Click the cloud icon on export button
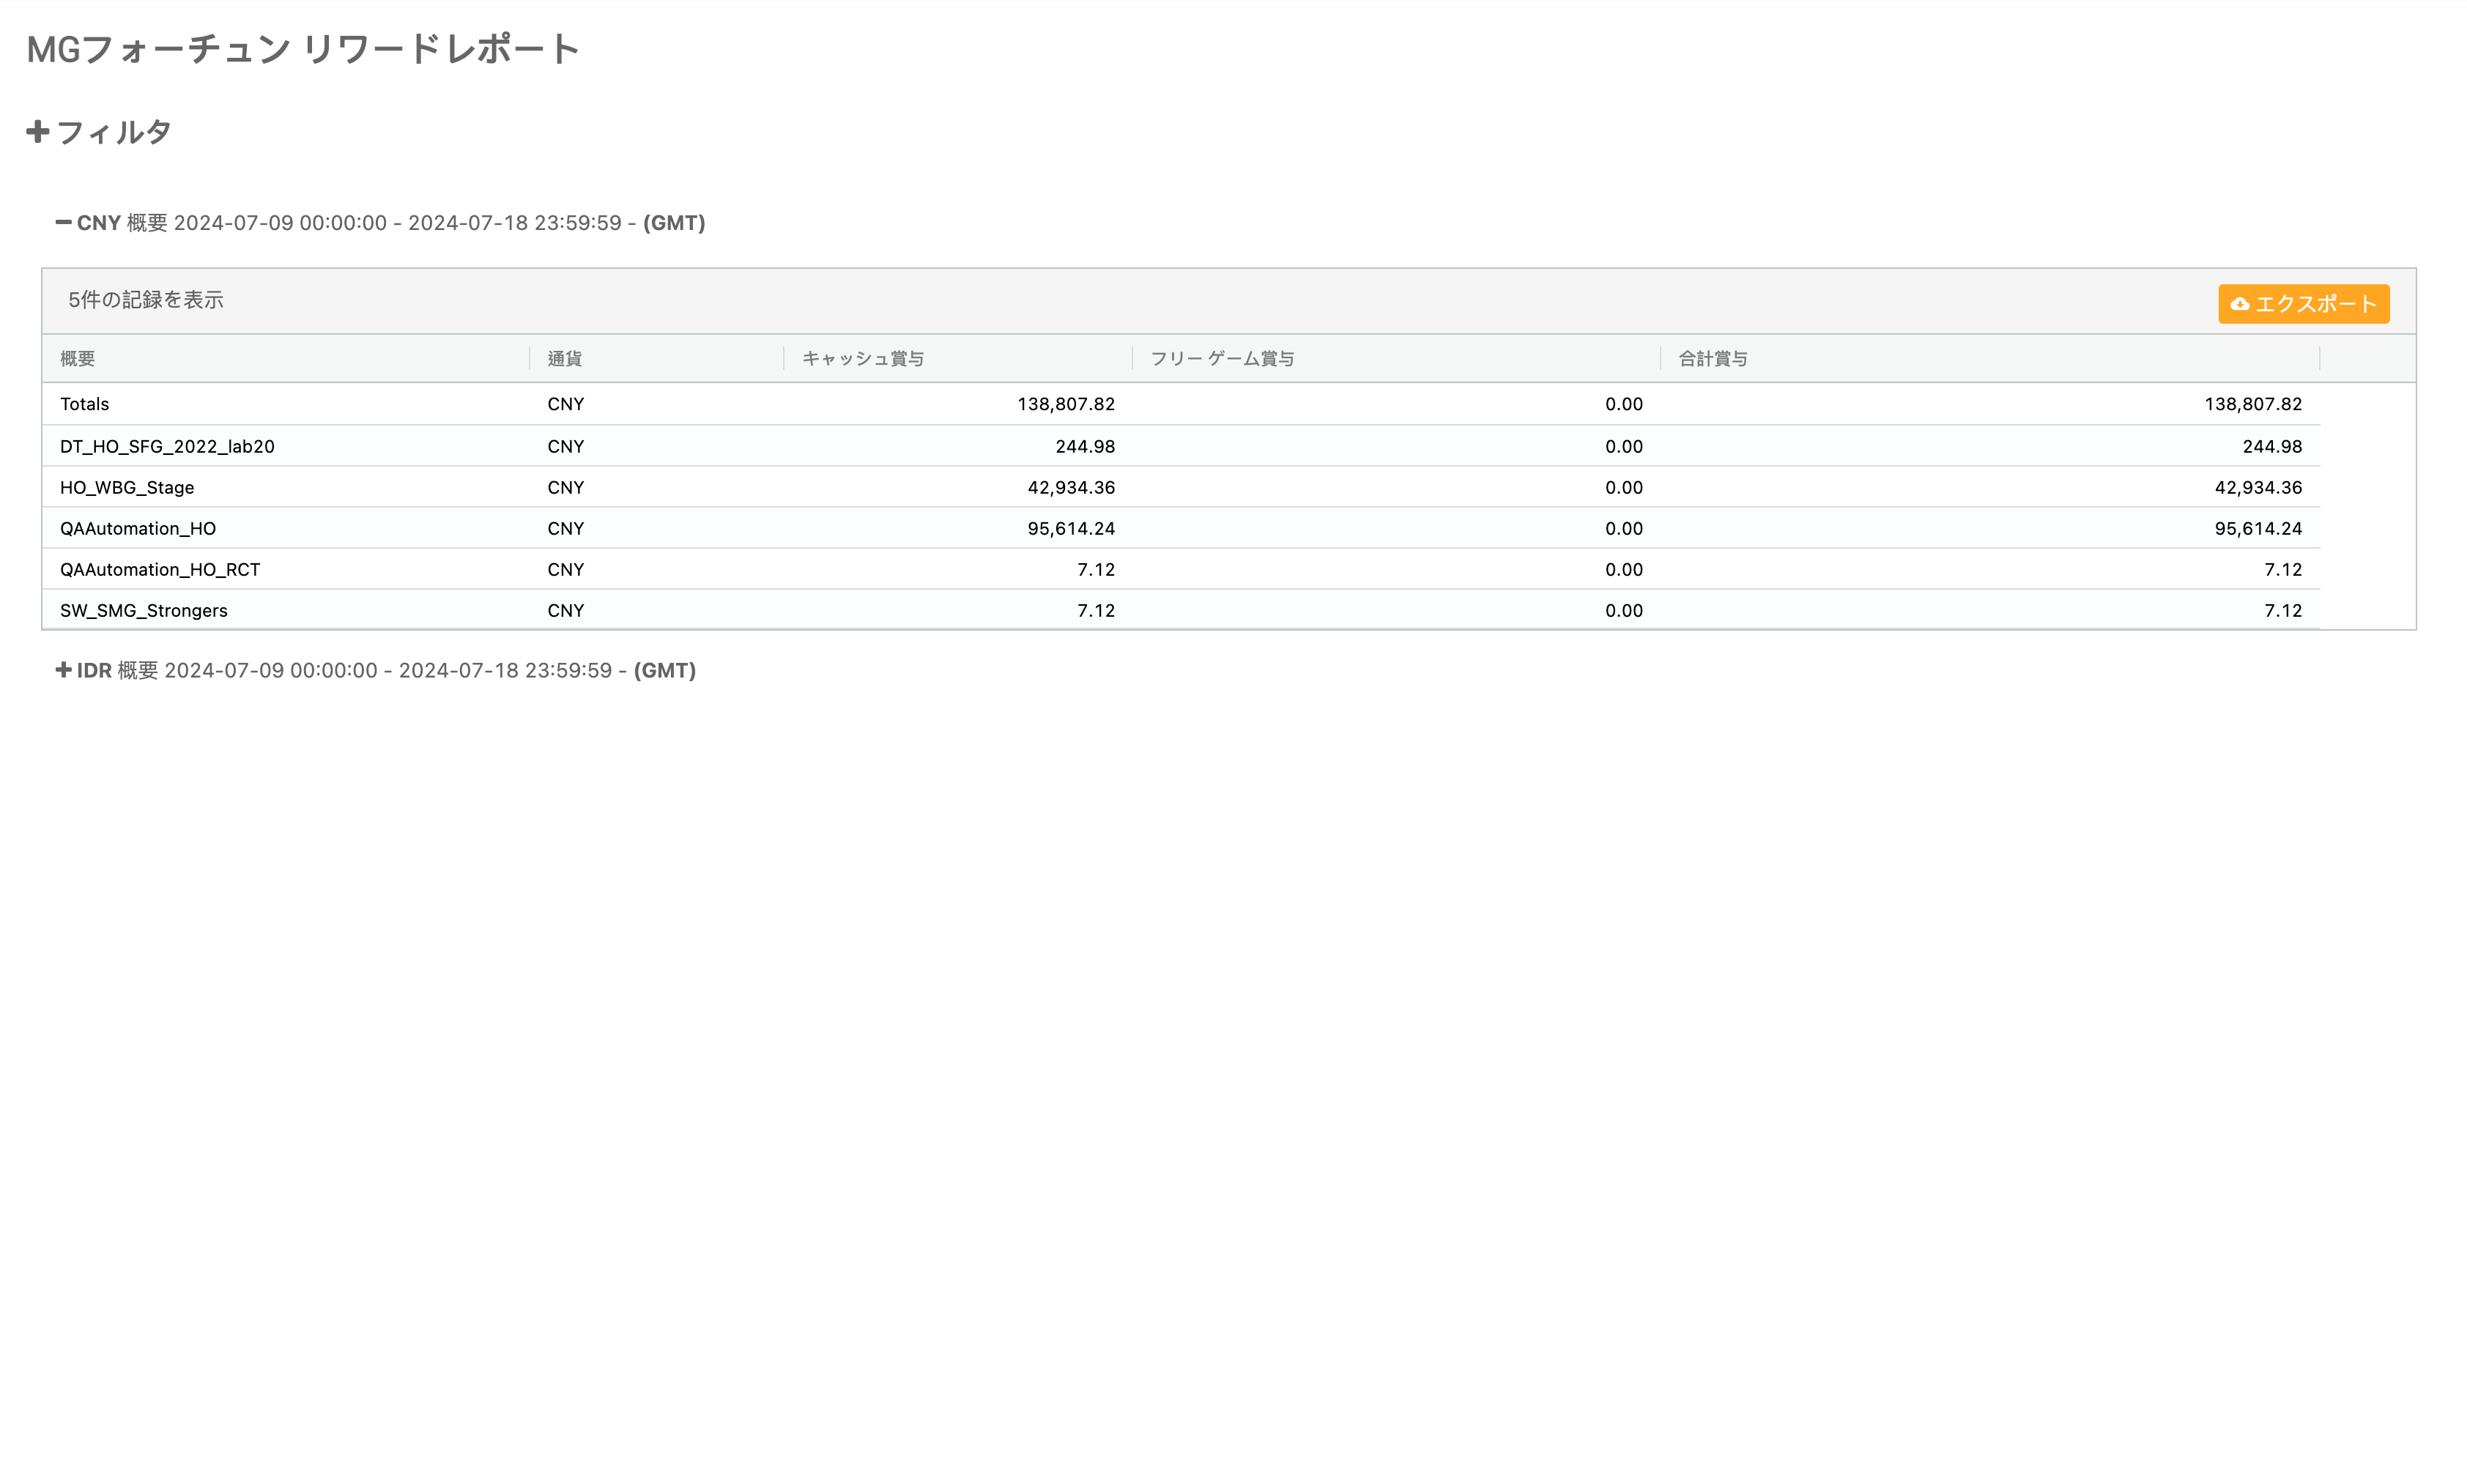Screen dimensions: 2467x1484 click(x=2239, y=304)
